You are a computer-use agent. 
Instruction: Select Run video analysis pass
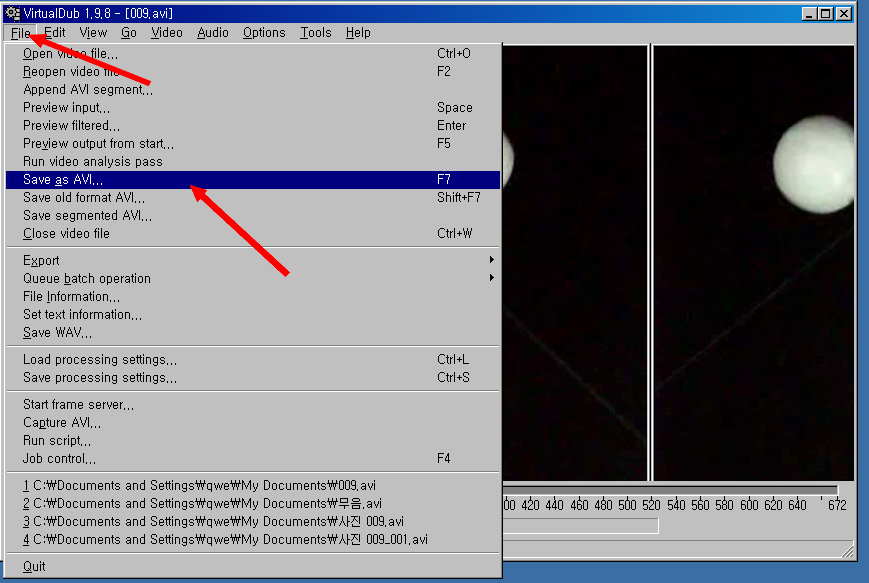[x=253, y=162]
